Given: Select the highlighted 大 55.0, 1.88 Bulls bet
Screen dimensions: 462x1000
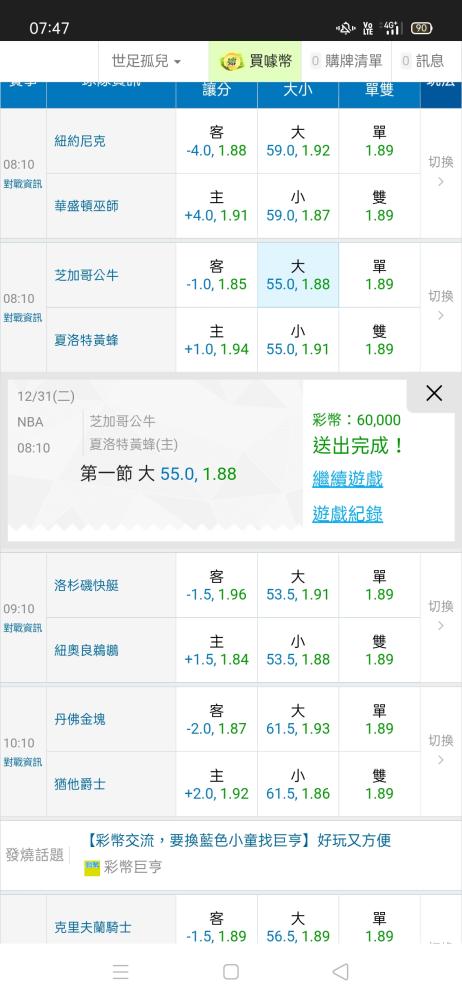Looking at the screenshot, I should click(298, 275).
